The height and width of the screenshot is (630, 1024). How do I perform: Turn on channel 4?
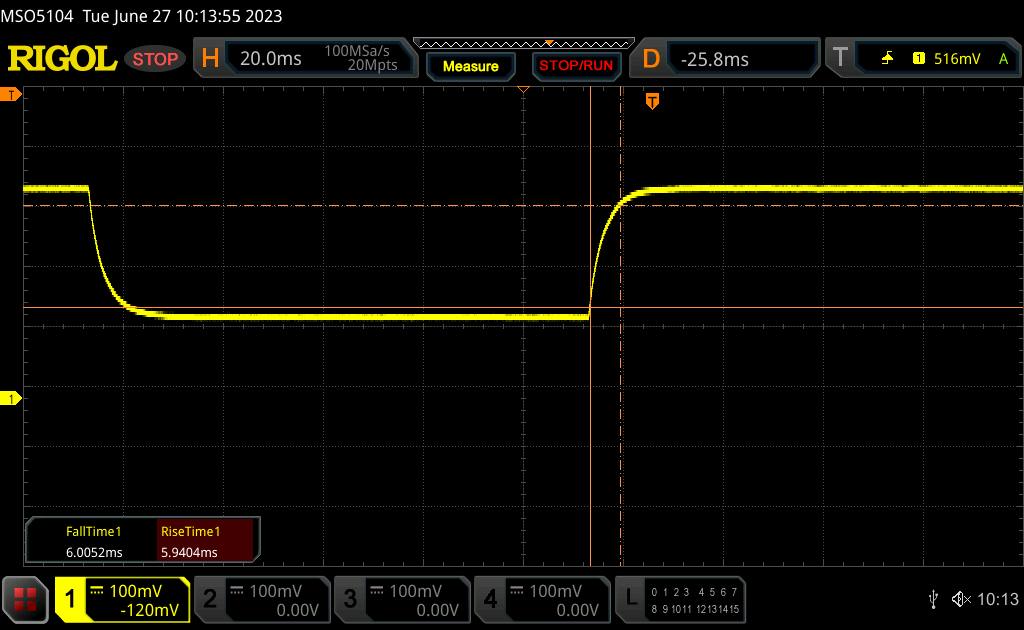540,599
